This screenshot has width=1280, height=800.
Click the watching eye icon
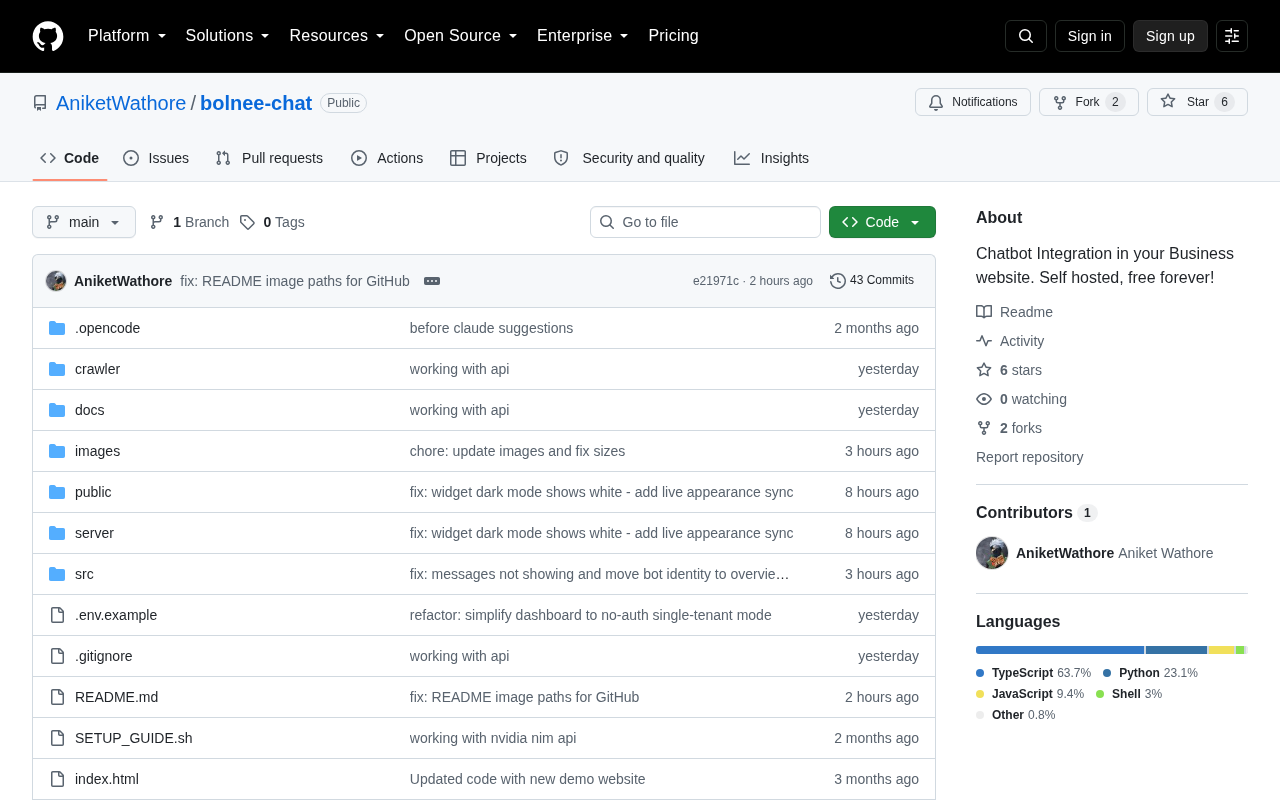(984, 399)
